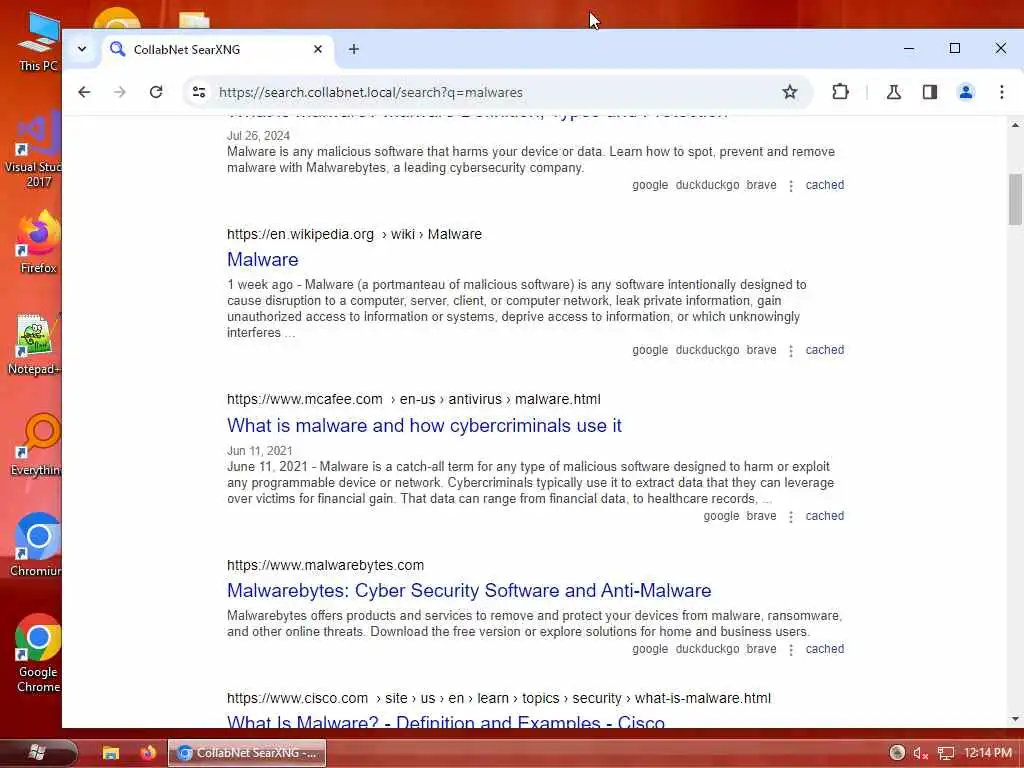
Task: Open the Wikipedia Malware result
Action: point(263,259)
